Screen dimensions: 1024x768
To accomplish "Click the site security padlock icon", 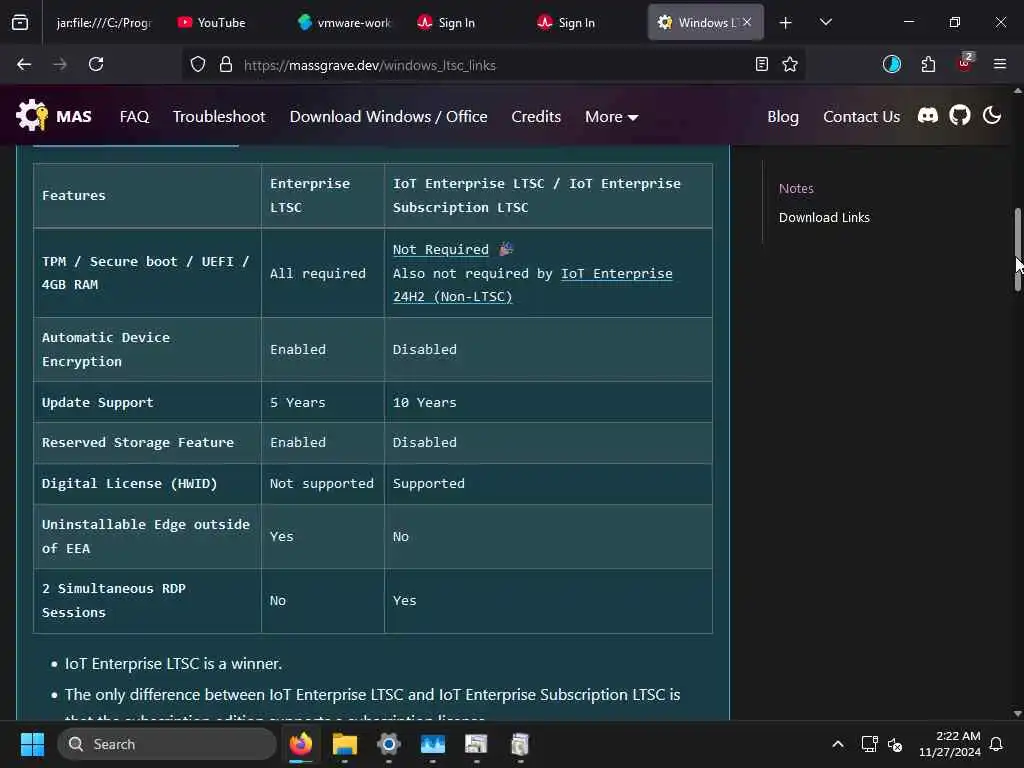I will (226, 65).
